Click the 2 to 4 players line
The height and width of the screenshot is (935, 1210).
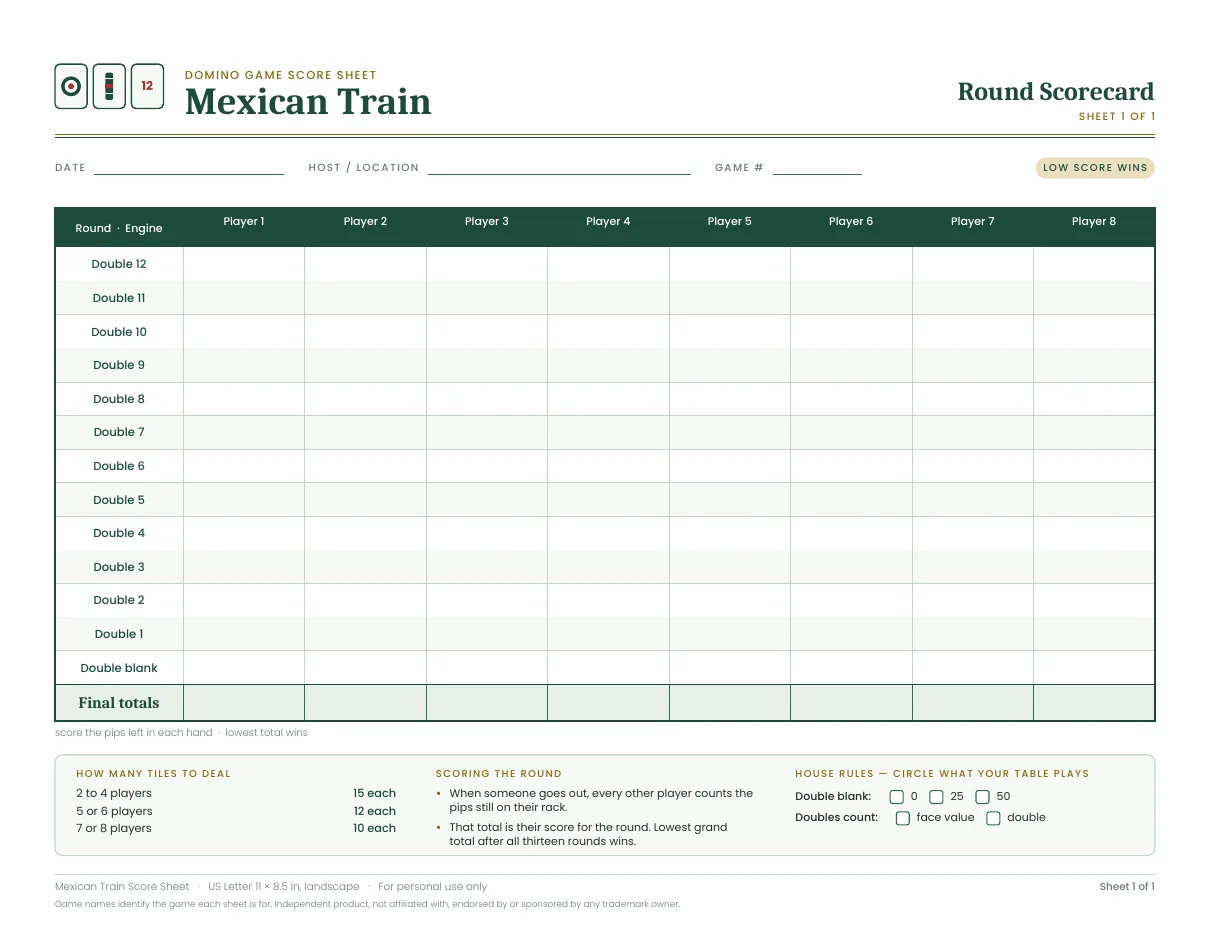(114, 793)
